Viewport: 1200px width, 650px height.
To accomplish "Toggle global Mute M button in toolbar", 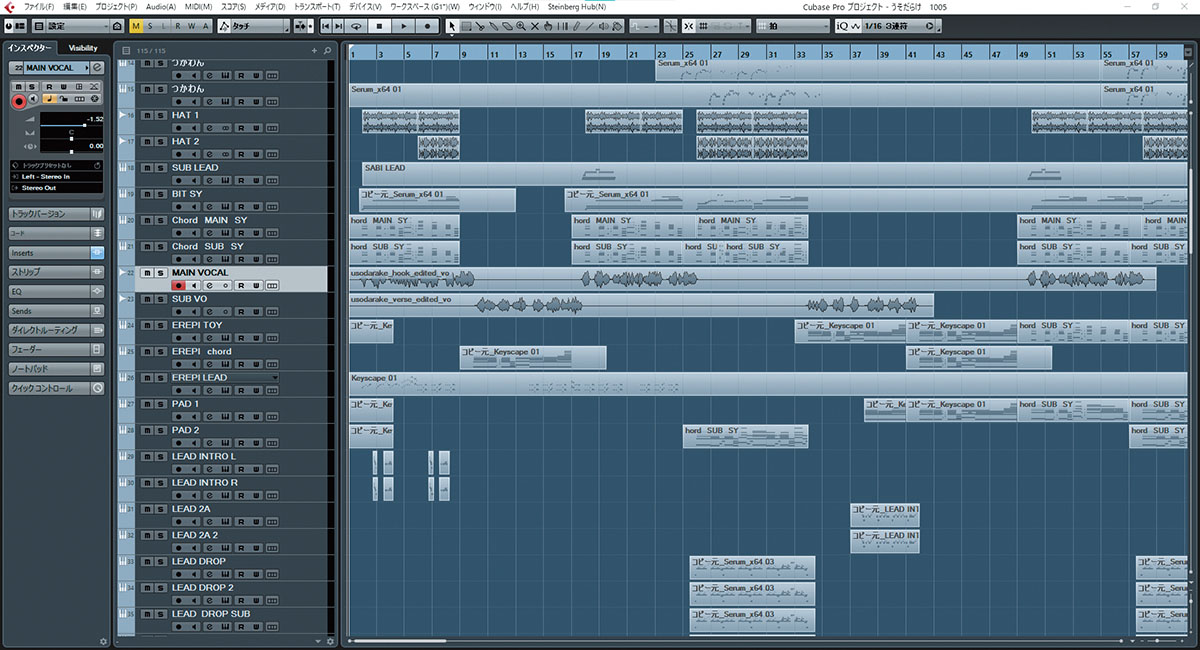I will click(136, 25).
